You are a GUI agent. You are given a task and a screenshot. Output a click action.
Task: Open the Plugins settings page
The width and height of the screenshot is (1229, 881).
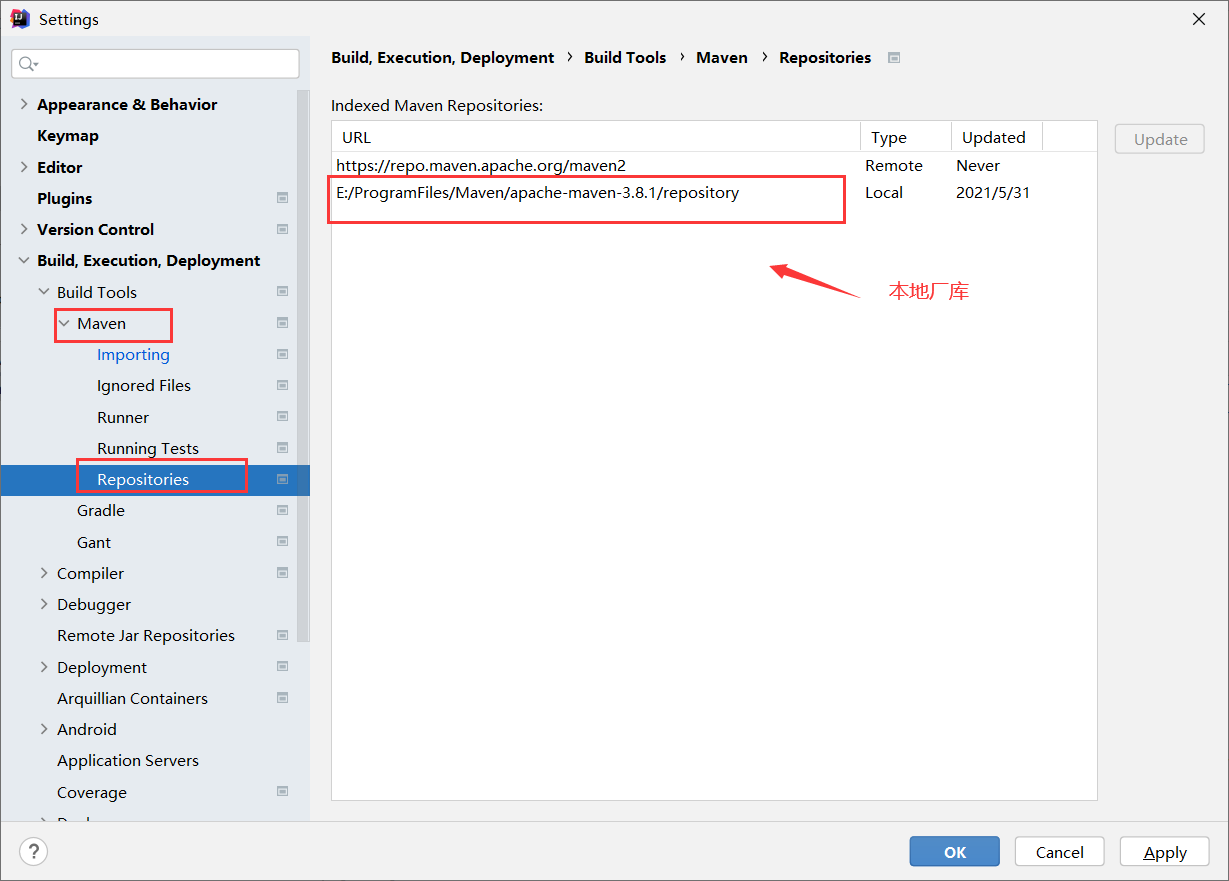[65, 198]
